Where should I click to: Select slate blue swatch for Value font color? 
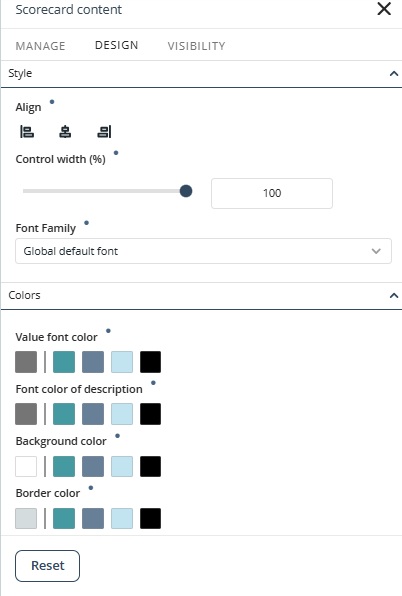(93, 362)
